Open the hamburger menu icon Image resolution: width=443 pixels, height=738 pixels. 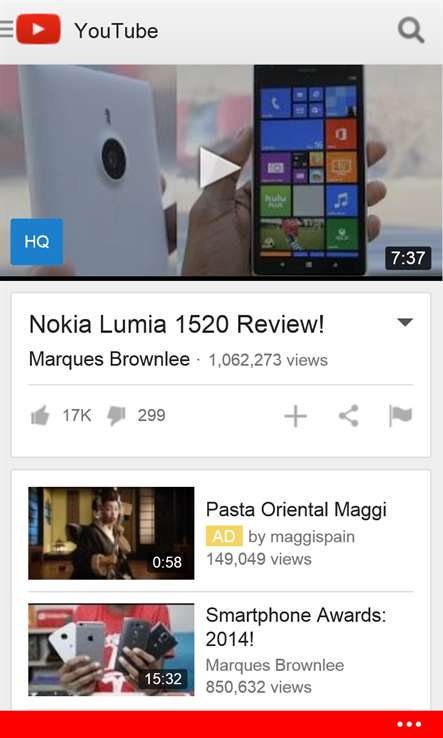(x=7, y=29)
